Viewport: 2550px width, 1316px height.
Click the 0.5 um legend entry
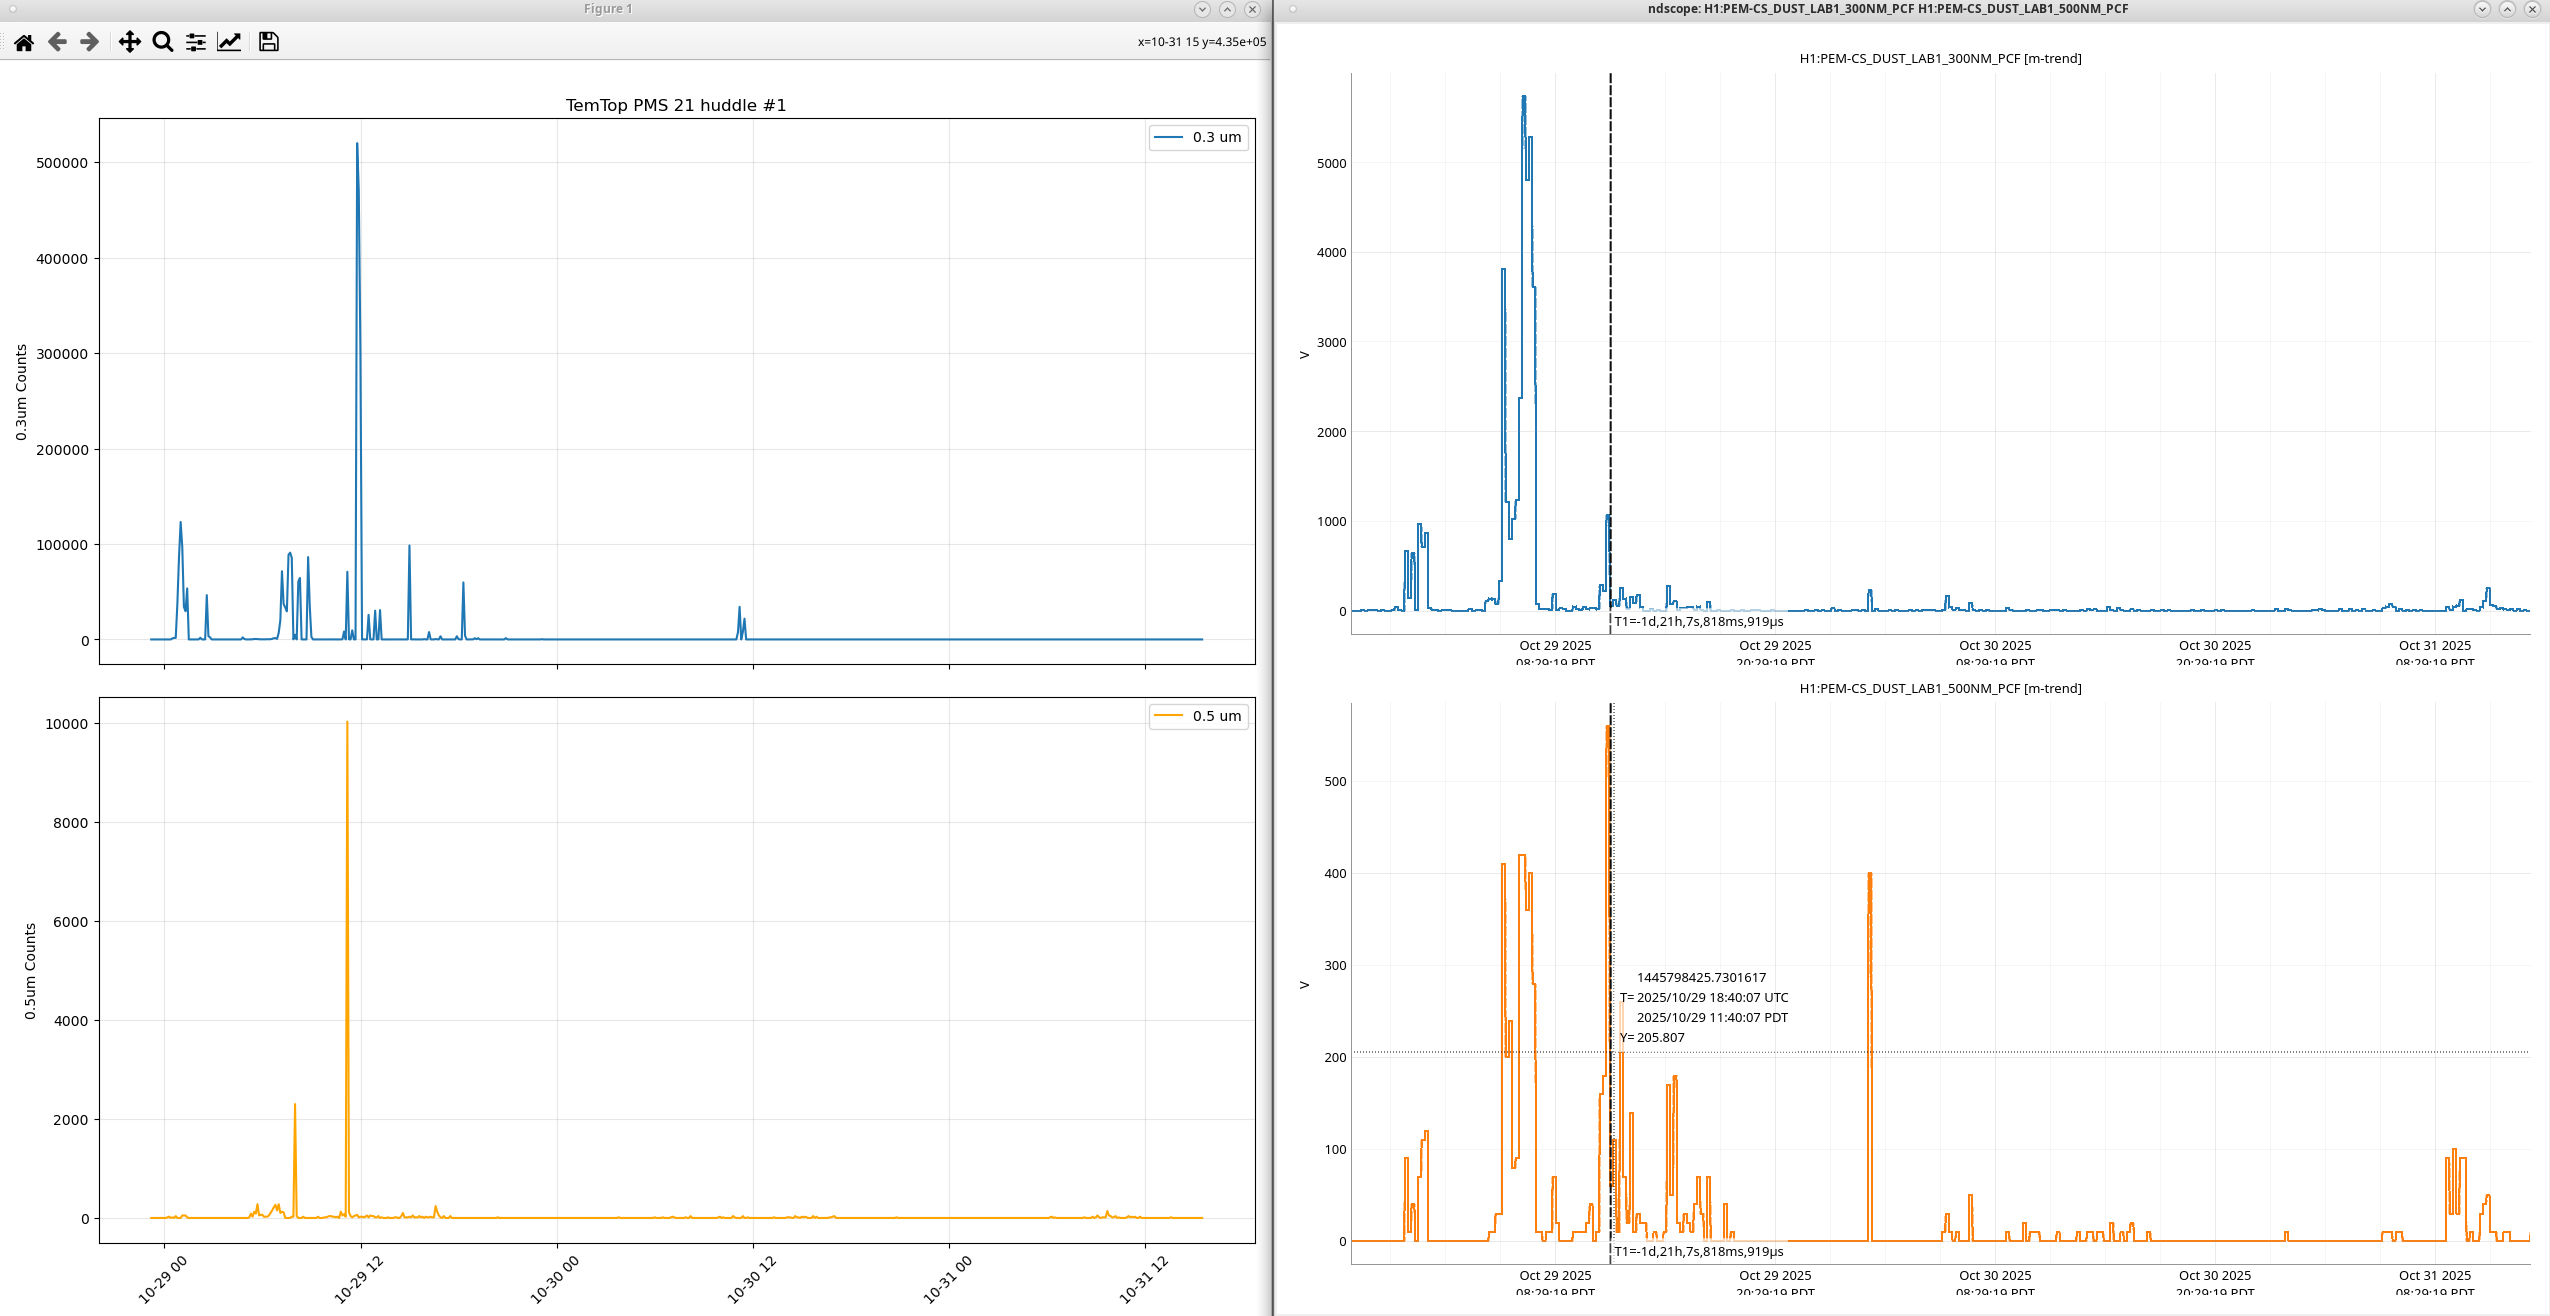tap(1198, 716)
